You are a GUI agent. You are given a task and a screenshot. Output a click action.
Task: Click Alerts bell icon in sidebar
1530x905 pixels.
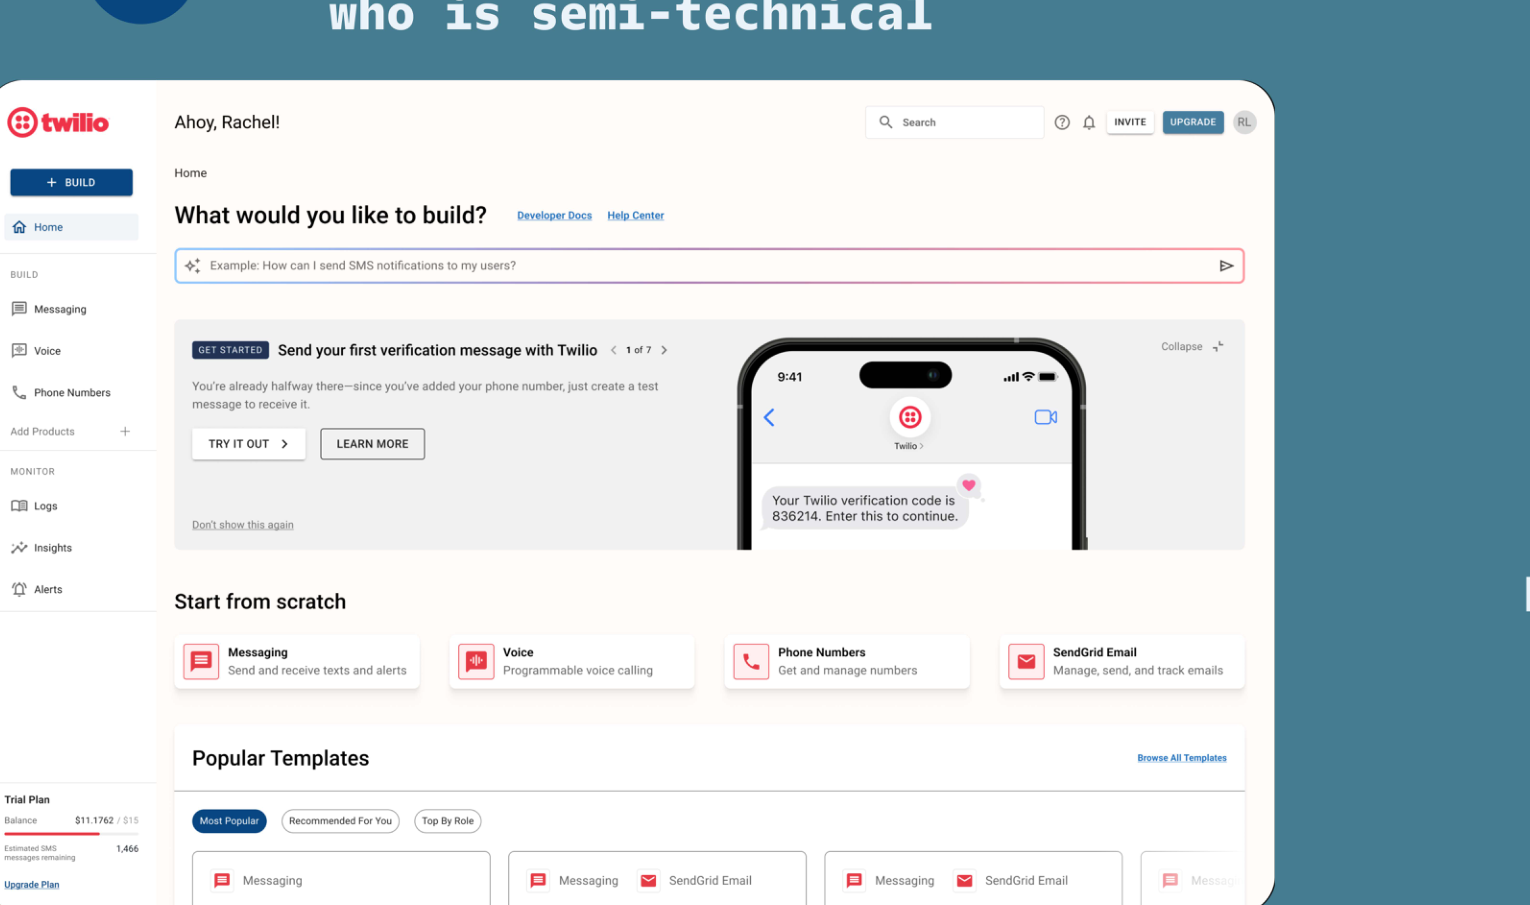tap(19, 589)
